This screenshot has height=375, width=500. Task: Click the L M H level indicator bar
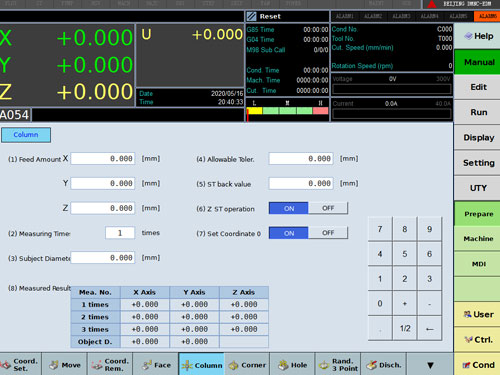click(x=287, y=110)
